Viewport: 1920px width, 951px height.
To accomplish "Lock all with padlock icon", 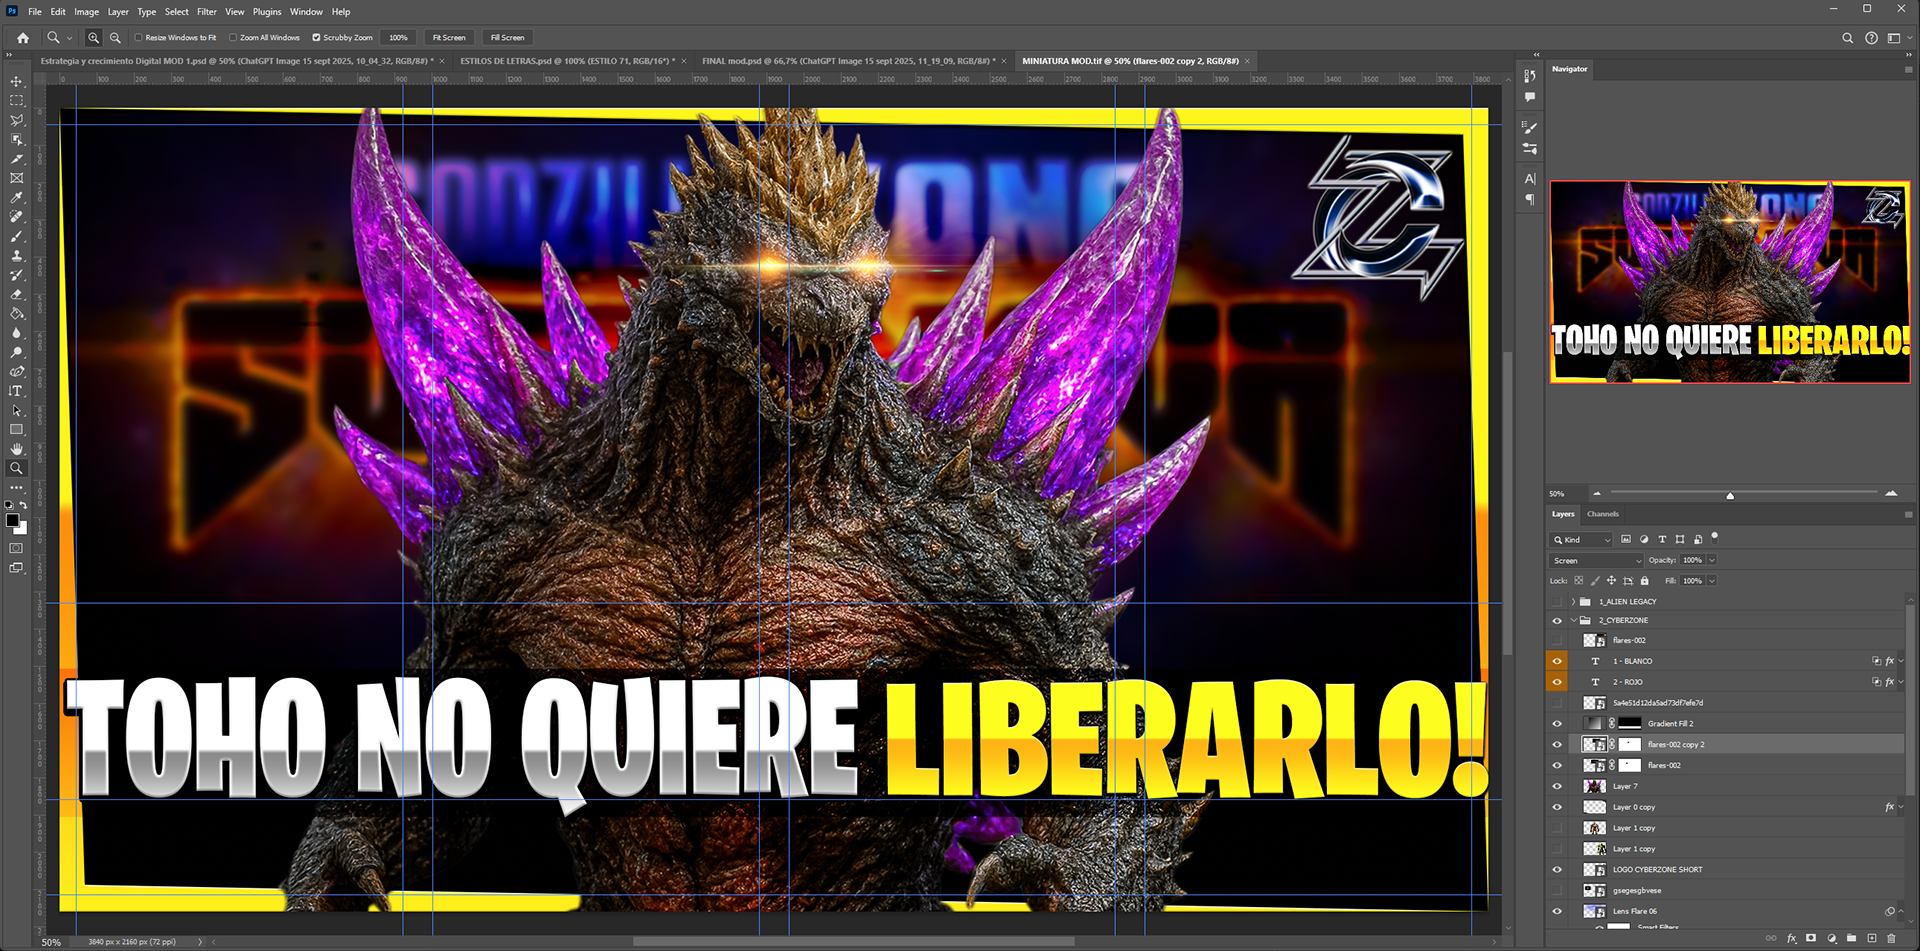I will (x=1645, y=580).
